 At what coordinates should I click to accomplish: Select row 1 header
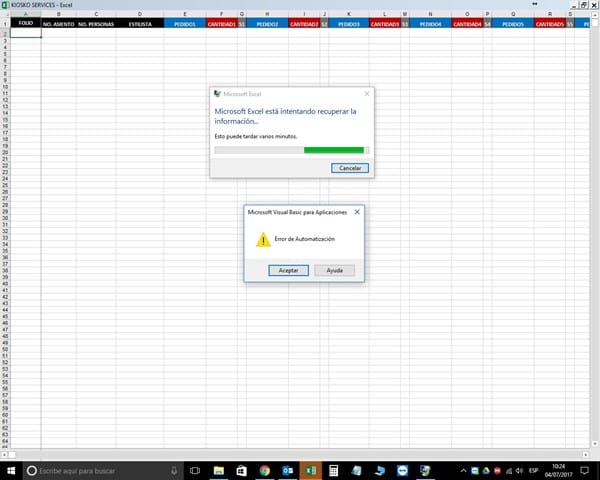point(5,23)
